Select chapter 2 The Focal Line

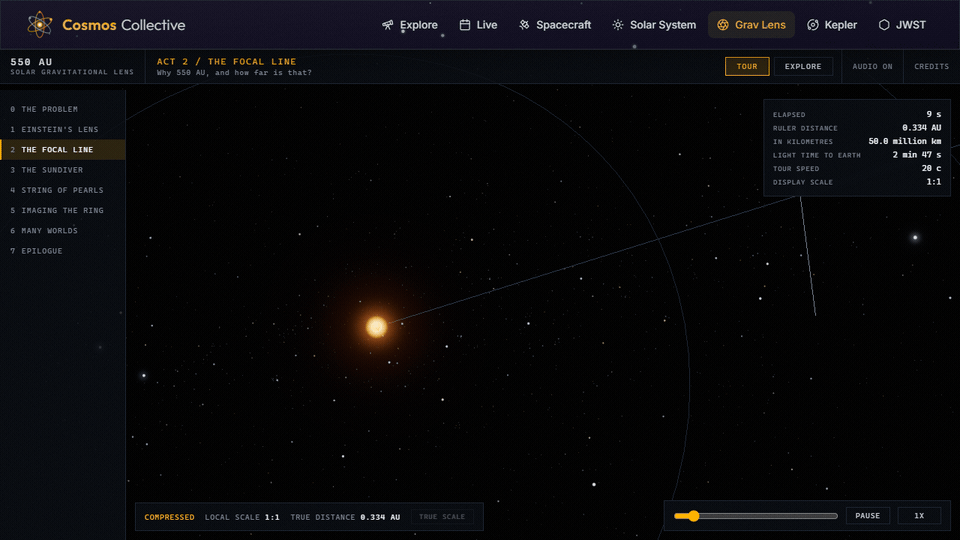(x=63, y=149)
